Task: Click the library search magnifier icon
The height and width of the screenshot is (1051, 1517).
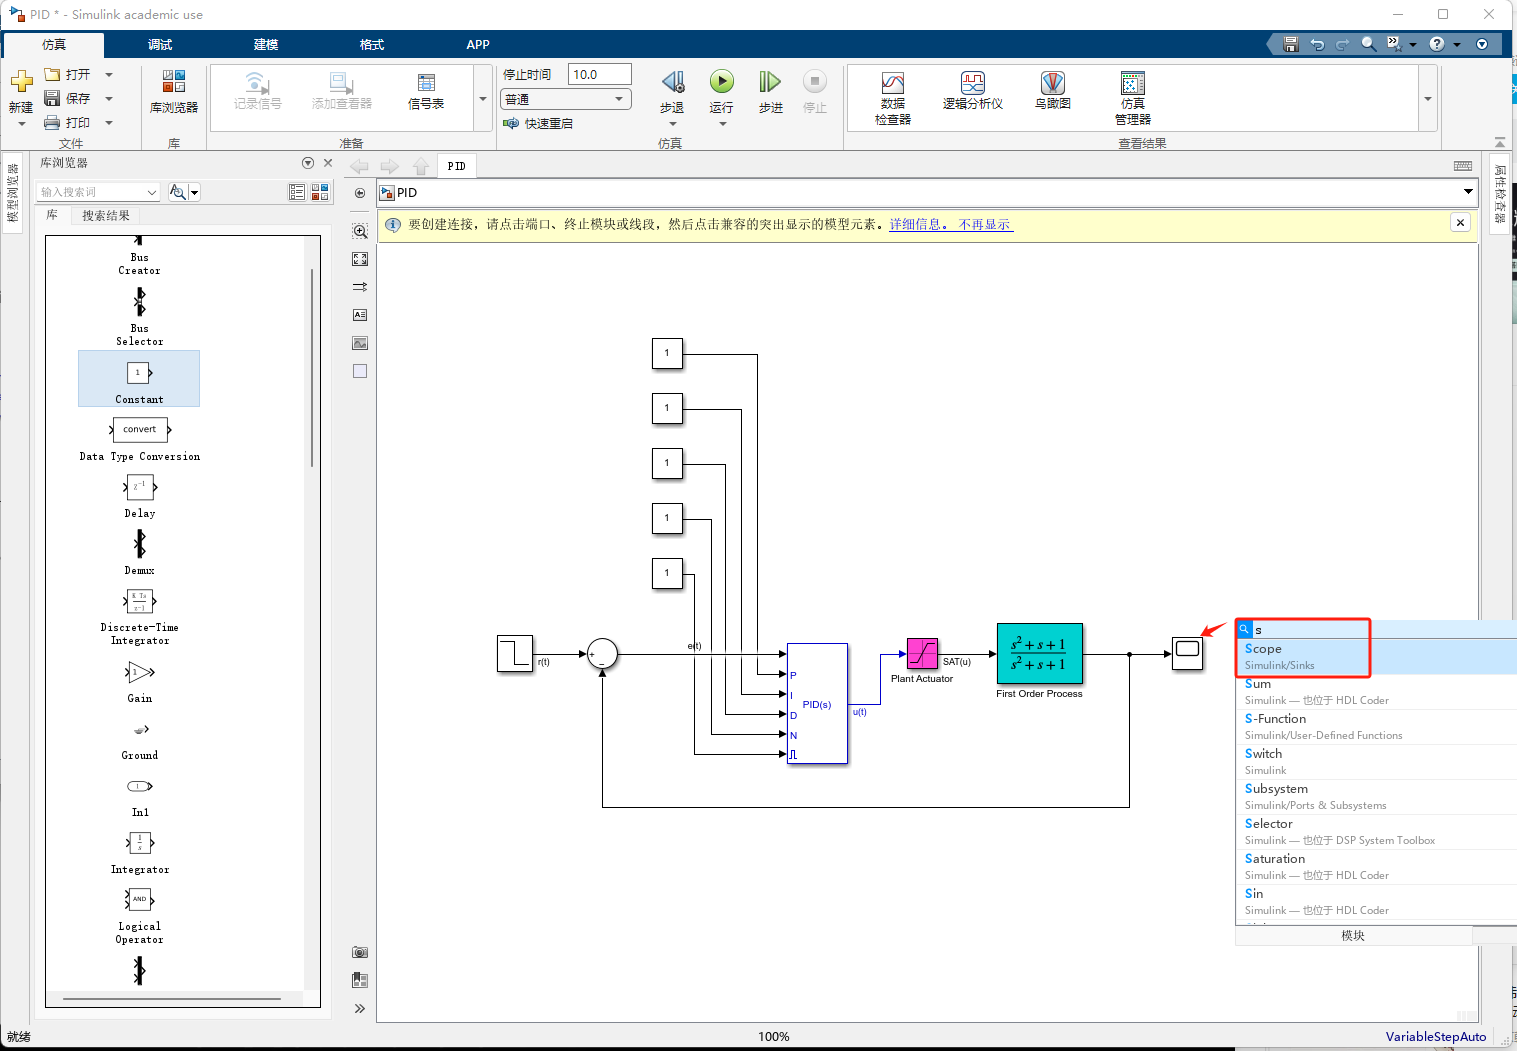Action: point(178,192)
